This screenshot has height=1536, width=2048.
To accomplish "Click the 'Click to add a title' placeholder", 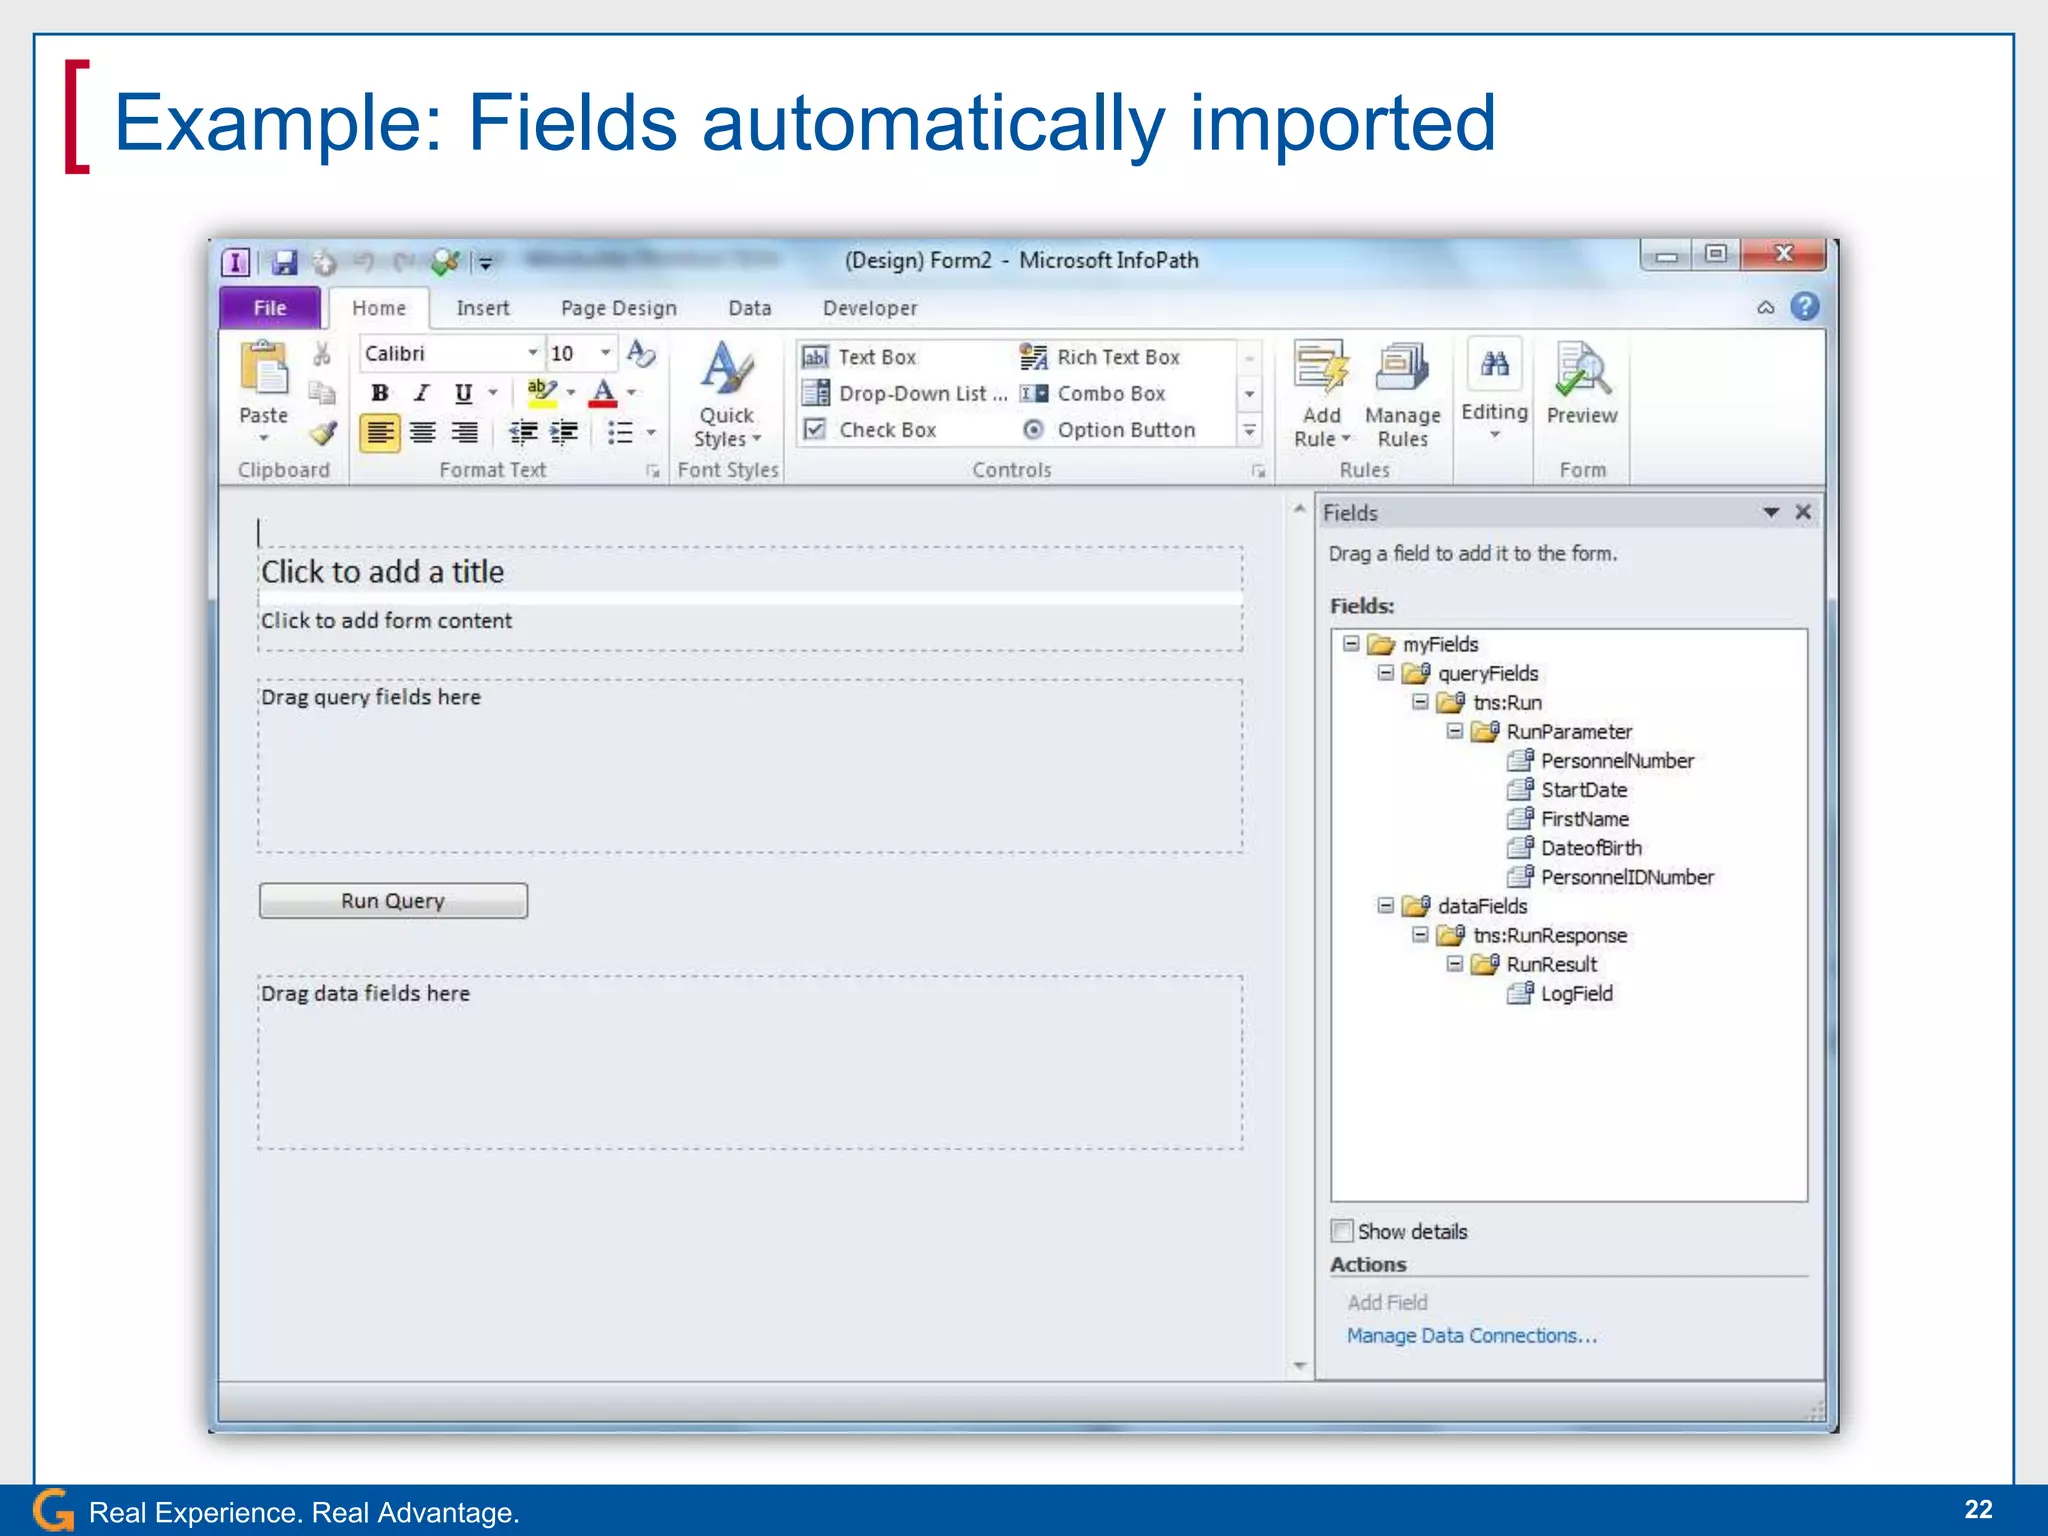I will point(382,572).
